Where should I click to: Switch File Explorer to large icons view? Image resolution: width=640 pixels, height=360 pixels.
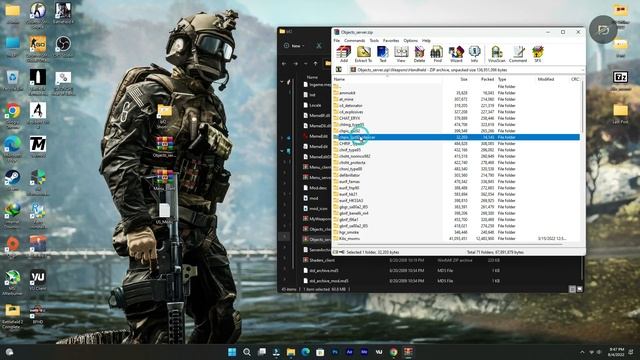pos(580,289)
